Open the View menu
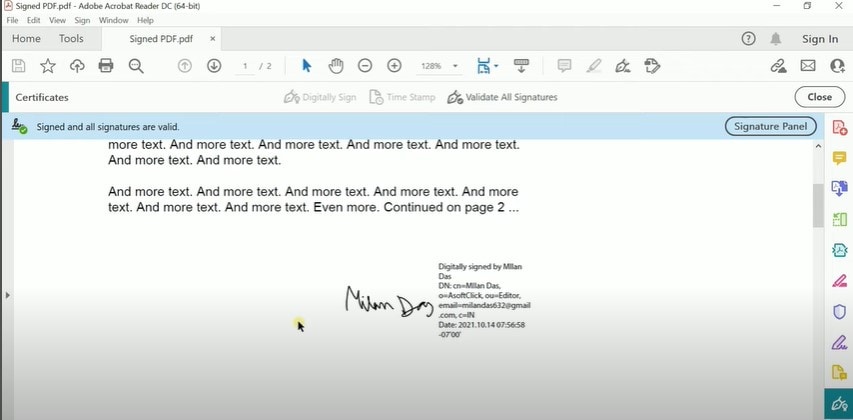 pyautogui.click(x=57, y=20)
